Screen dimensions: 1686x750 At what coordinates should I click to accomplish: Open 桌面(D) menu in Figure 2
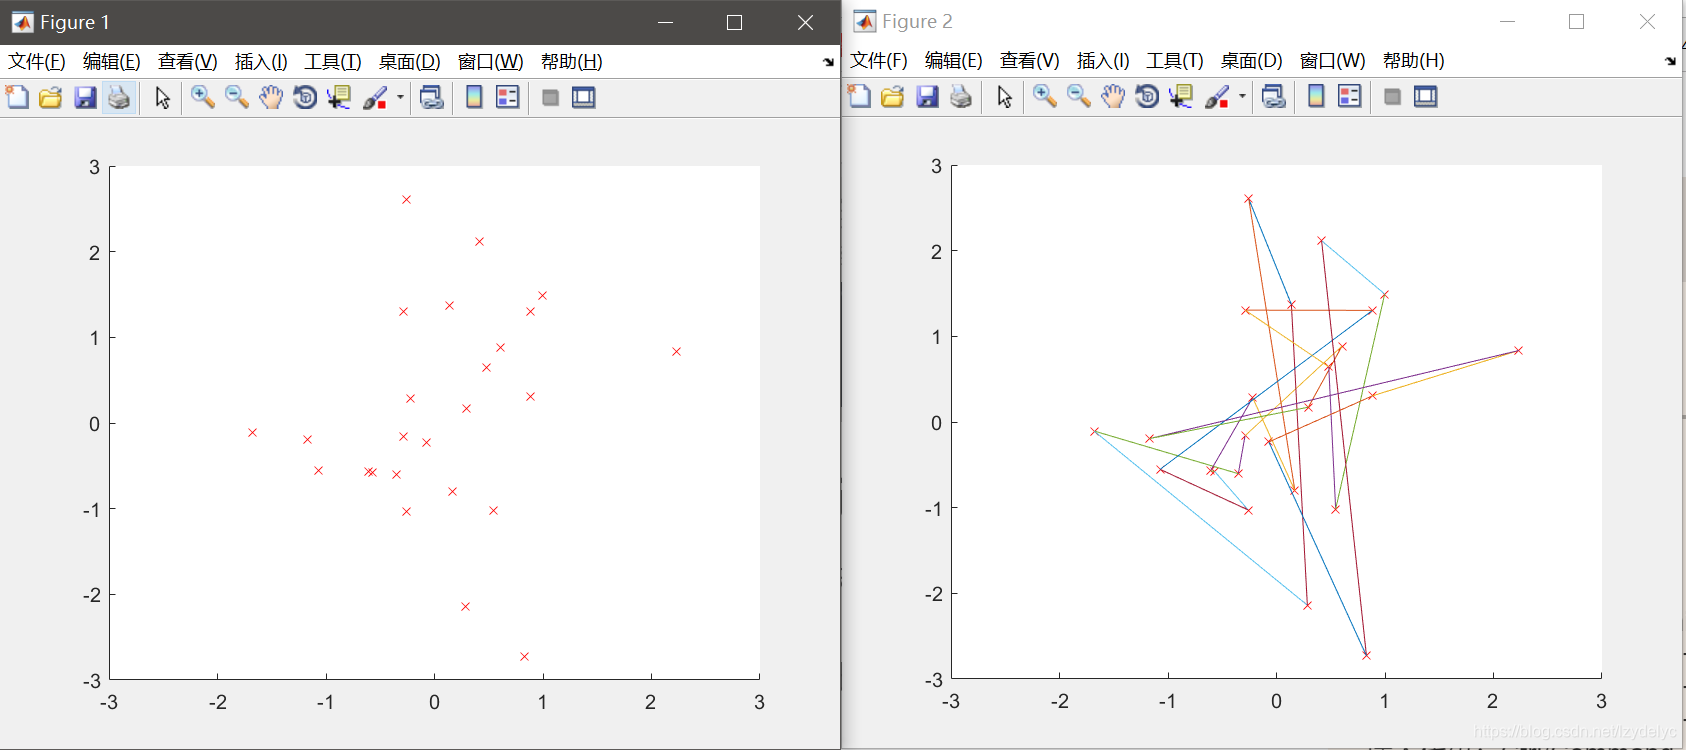click(x=1252, y=61)
